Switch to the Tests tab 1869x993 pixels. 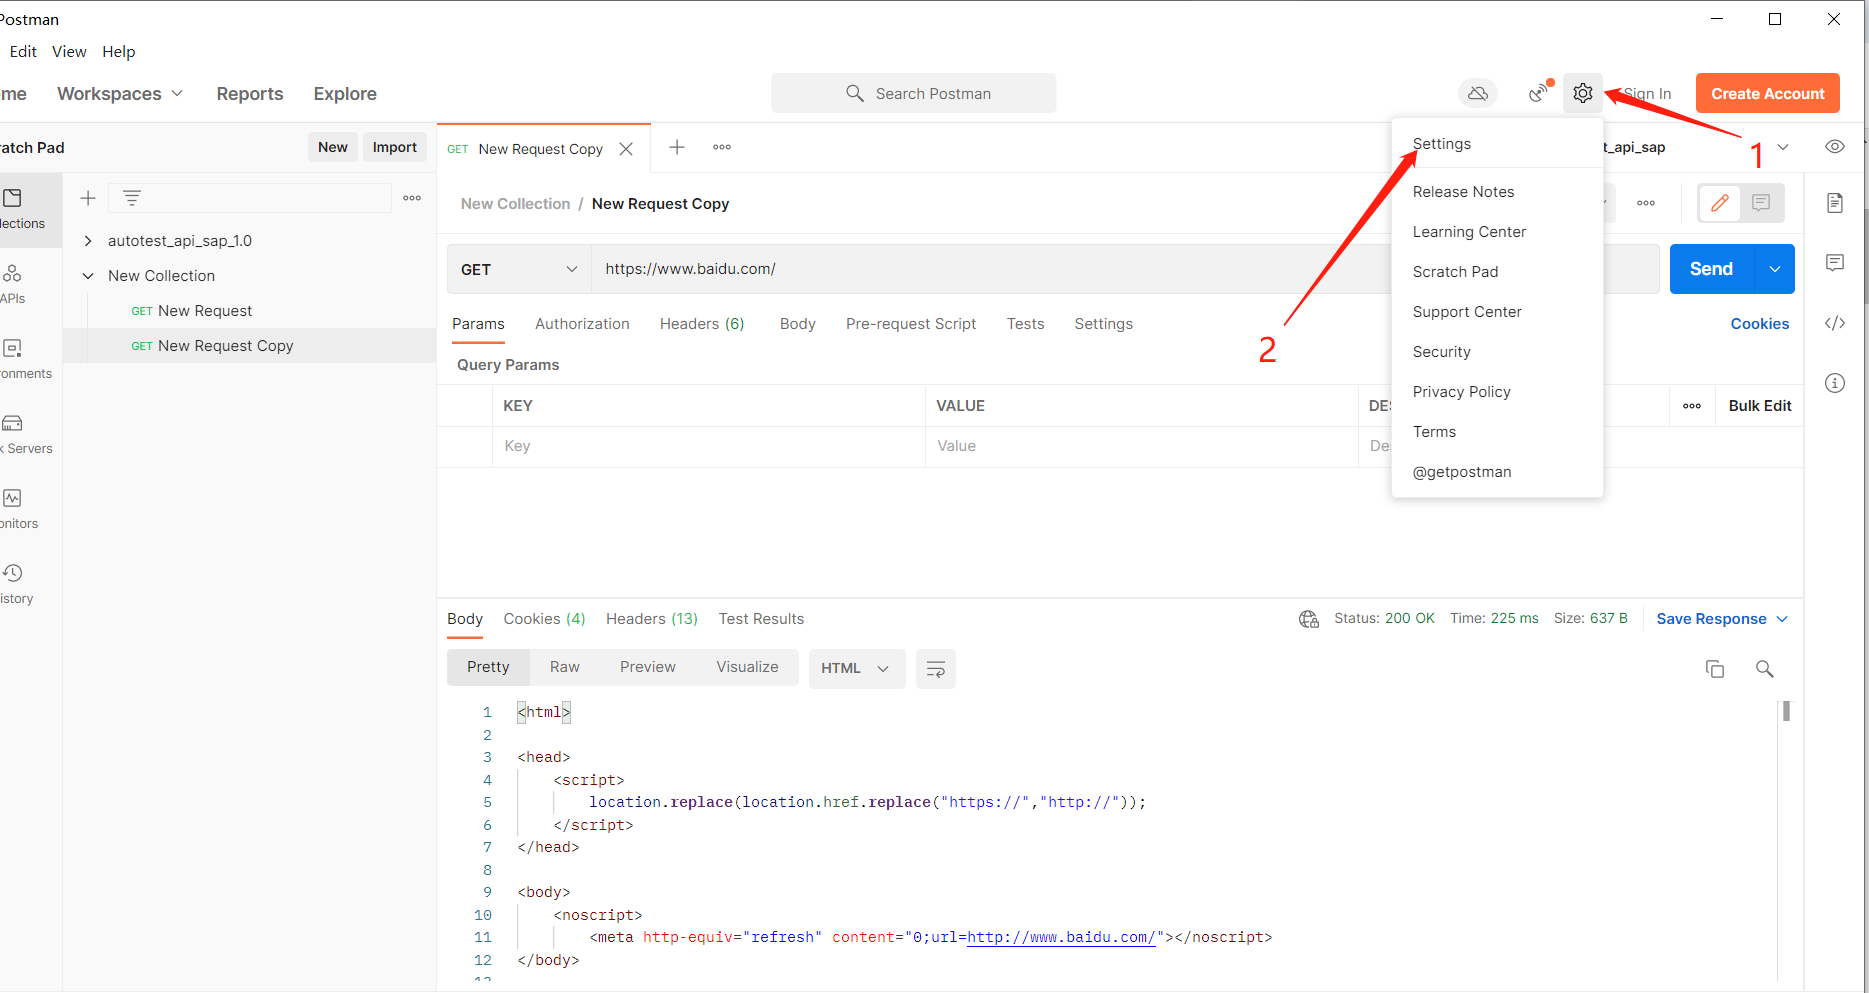coord(1025,324)
